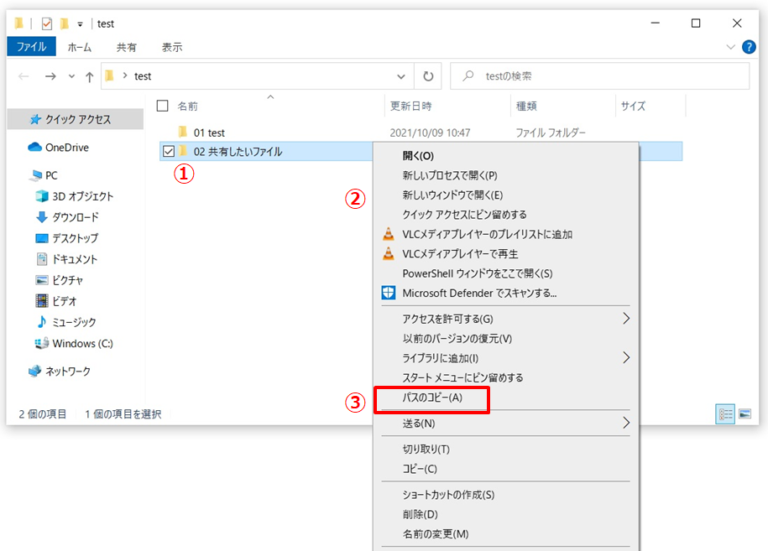Open the ダウンロード folder in sidebar
Screen dimensions: 768x551
[x=74, y=217]
